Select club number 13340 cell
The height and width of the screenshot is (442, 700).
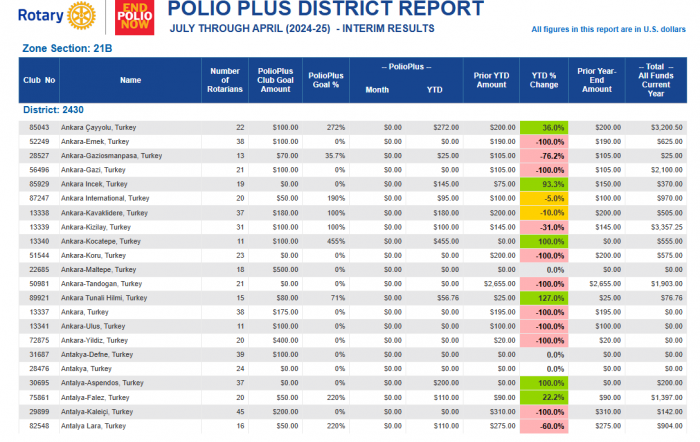(39, 241)
